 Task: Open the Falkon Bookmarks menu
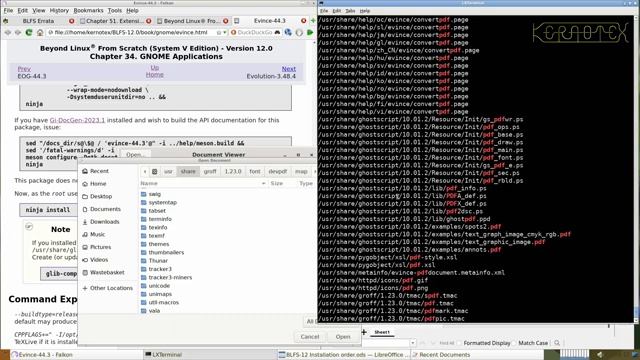click(88, 10)
